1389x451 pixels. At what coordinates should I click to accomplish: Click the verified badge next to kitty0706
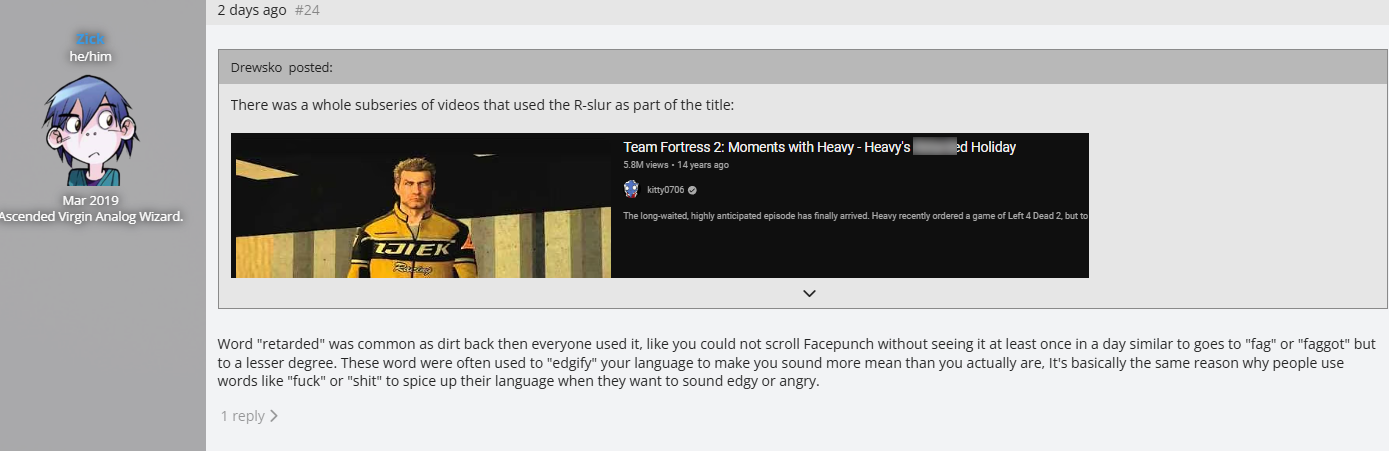(x=692, y=190)
